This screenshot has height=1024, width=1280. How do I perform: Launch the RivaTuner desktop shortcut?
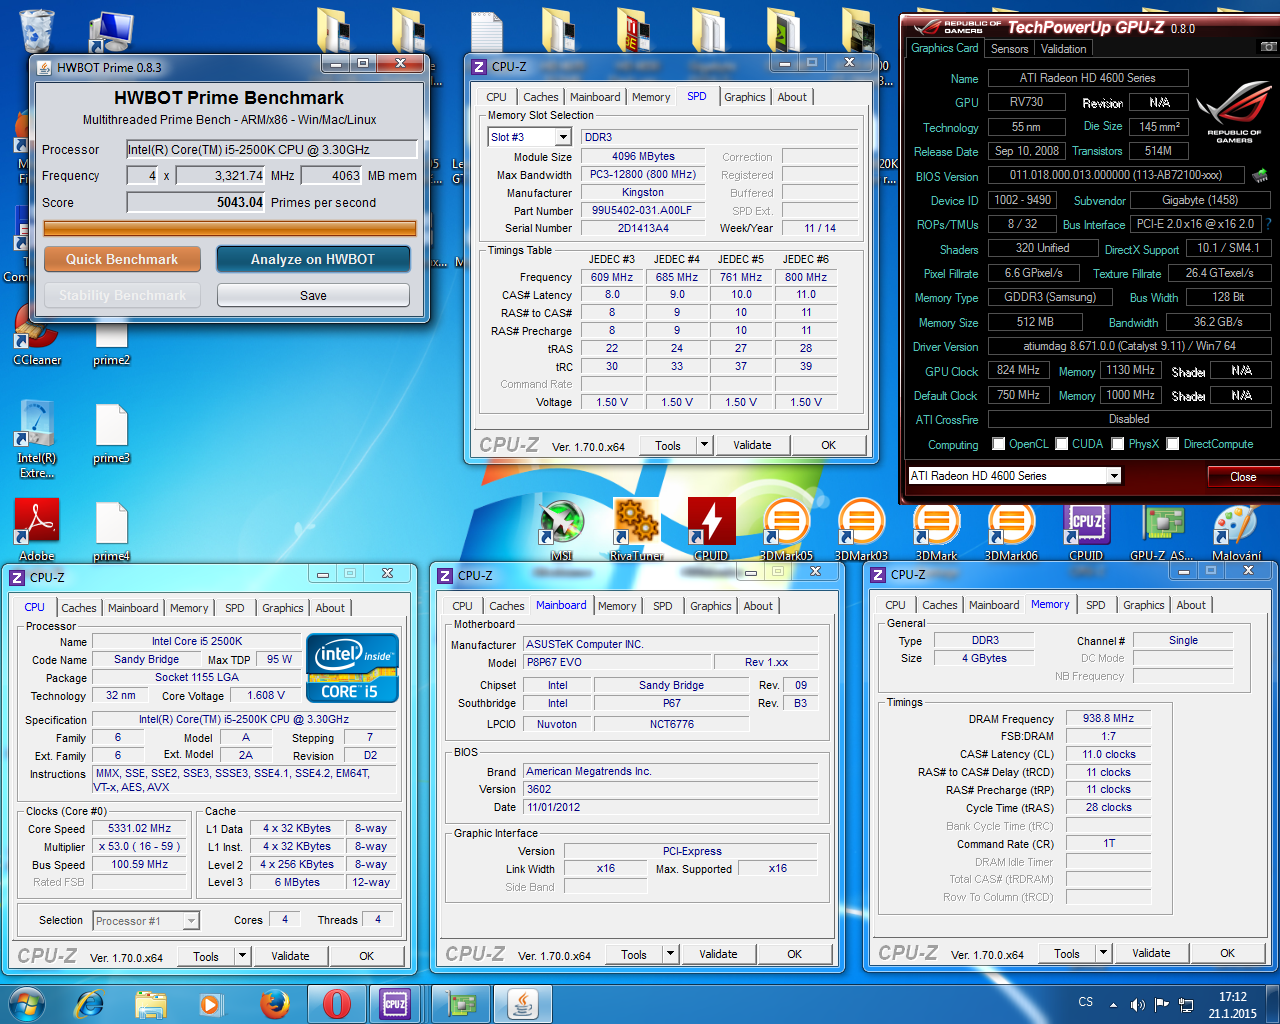636,530
